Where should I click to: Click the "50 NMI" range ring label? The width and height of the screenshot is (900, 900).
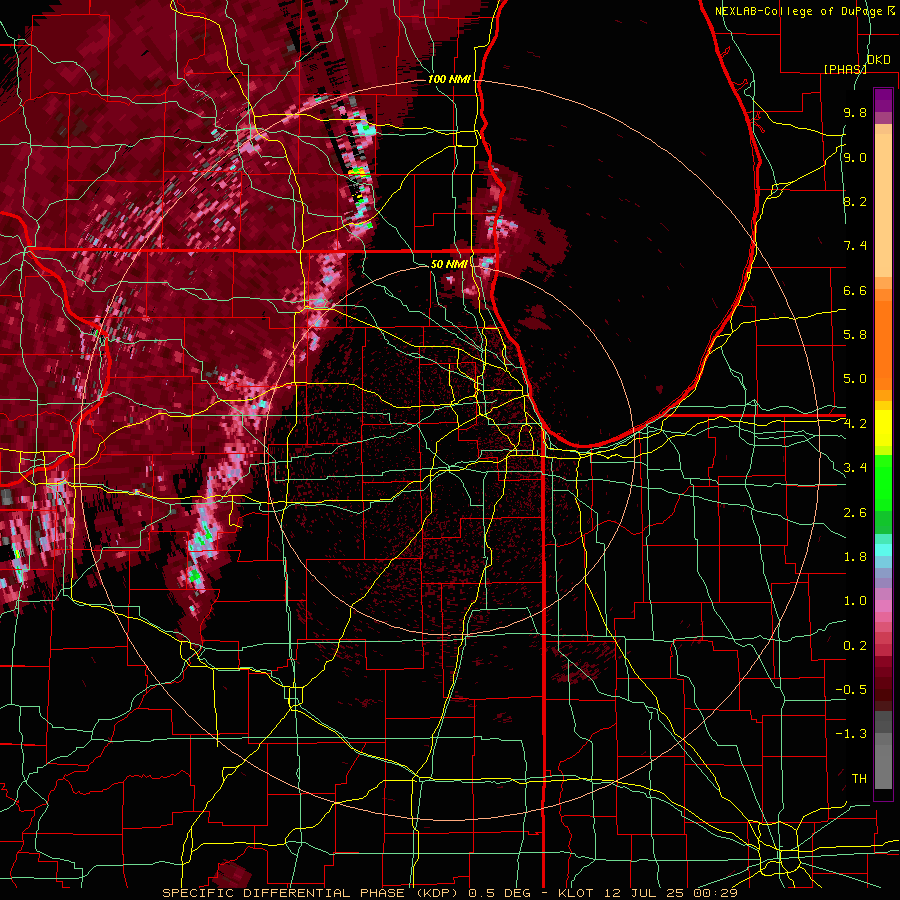[x=449, y=264]
